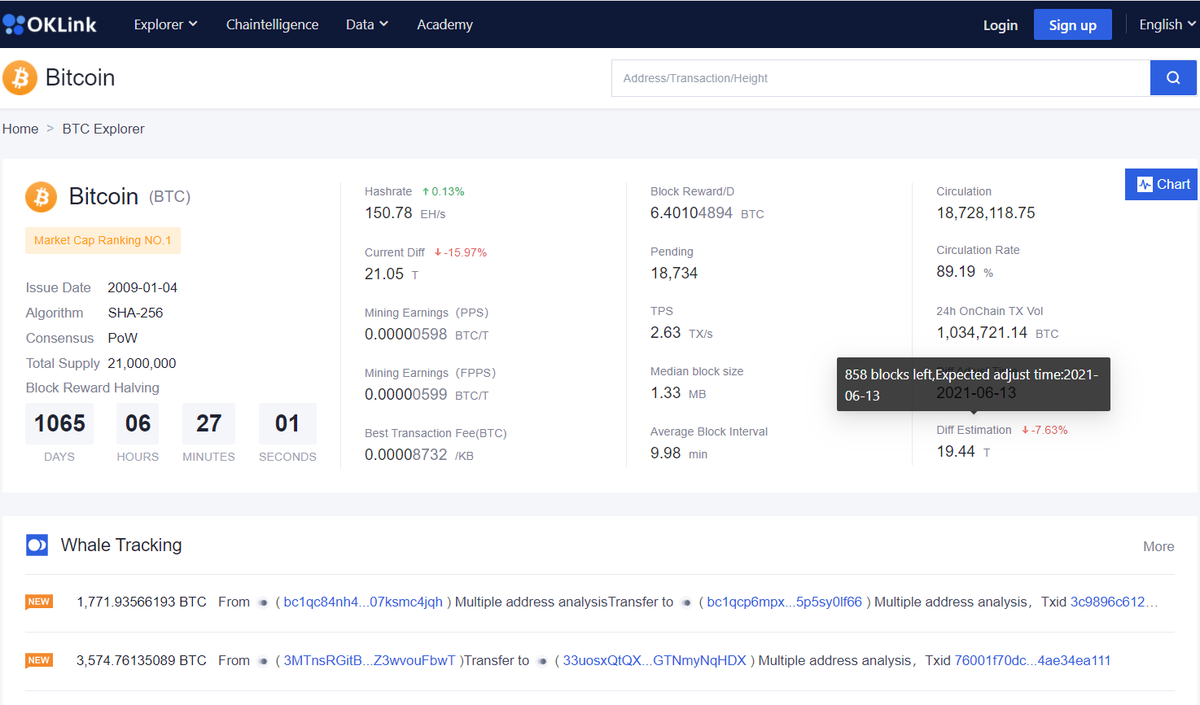
Task: Click Circulation value 18,728,118.75
Action: 986,213
